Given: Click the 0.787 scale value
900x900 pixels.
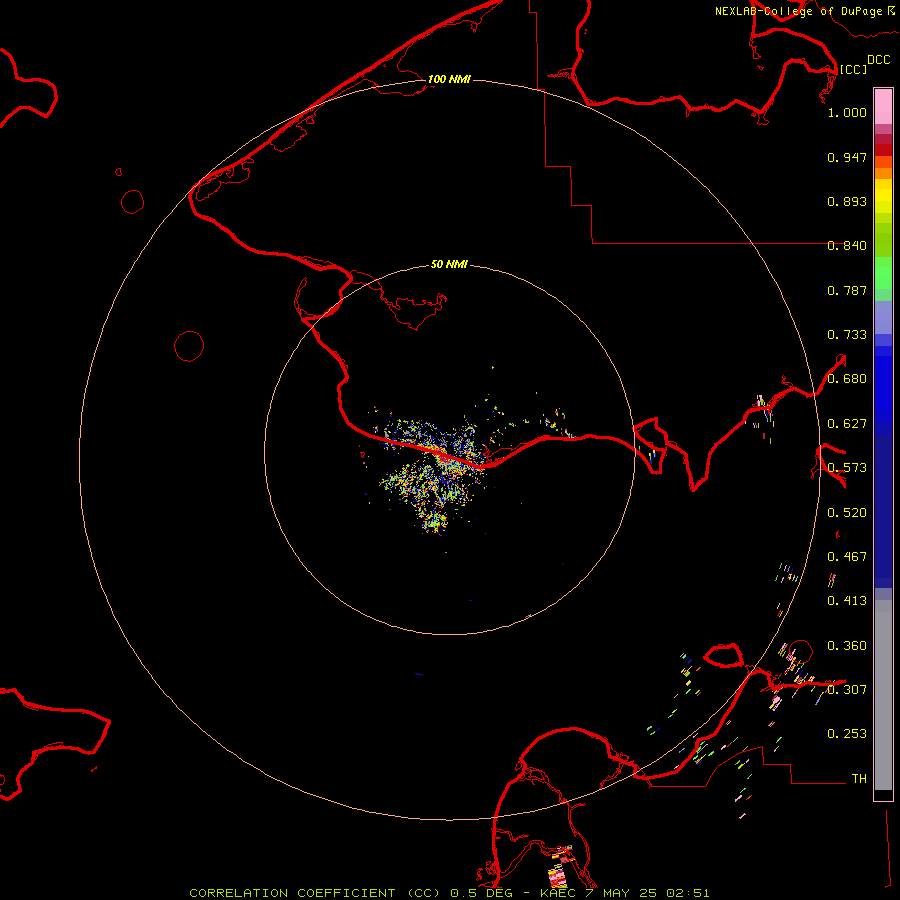Looking at the screenshot, I should point(847,290).
